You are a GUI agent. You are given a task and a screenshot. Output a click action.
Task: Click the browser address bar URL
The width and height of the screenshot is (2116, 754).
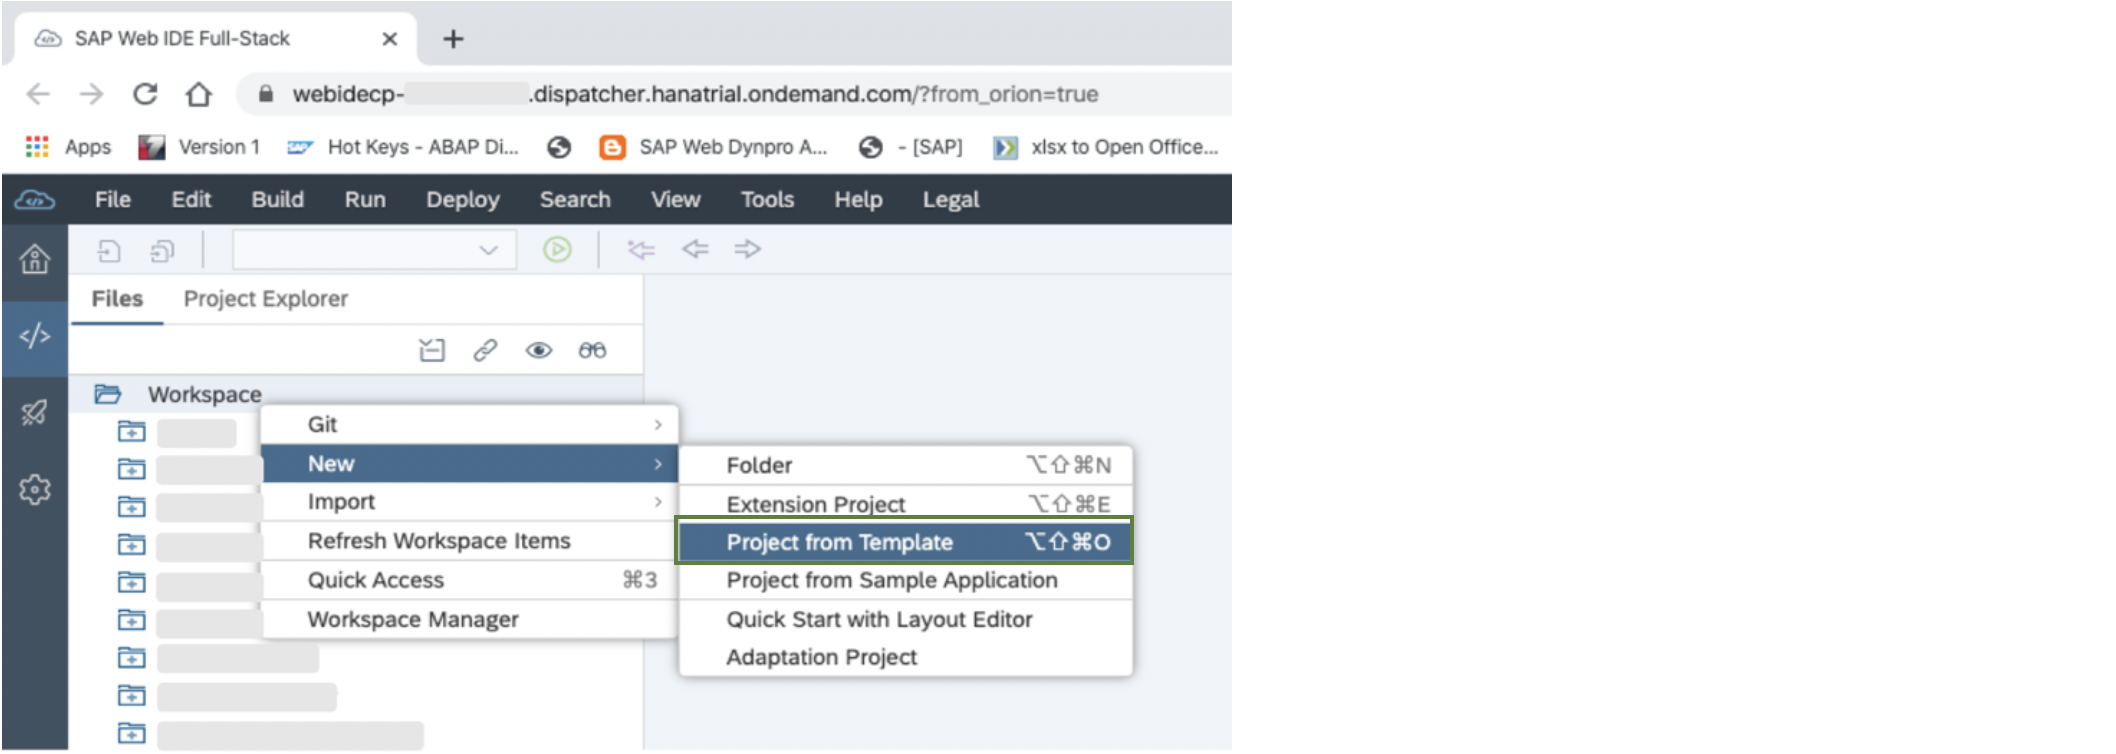[x=695, y=94]
